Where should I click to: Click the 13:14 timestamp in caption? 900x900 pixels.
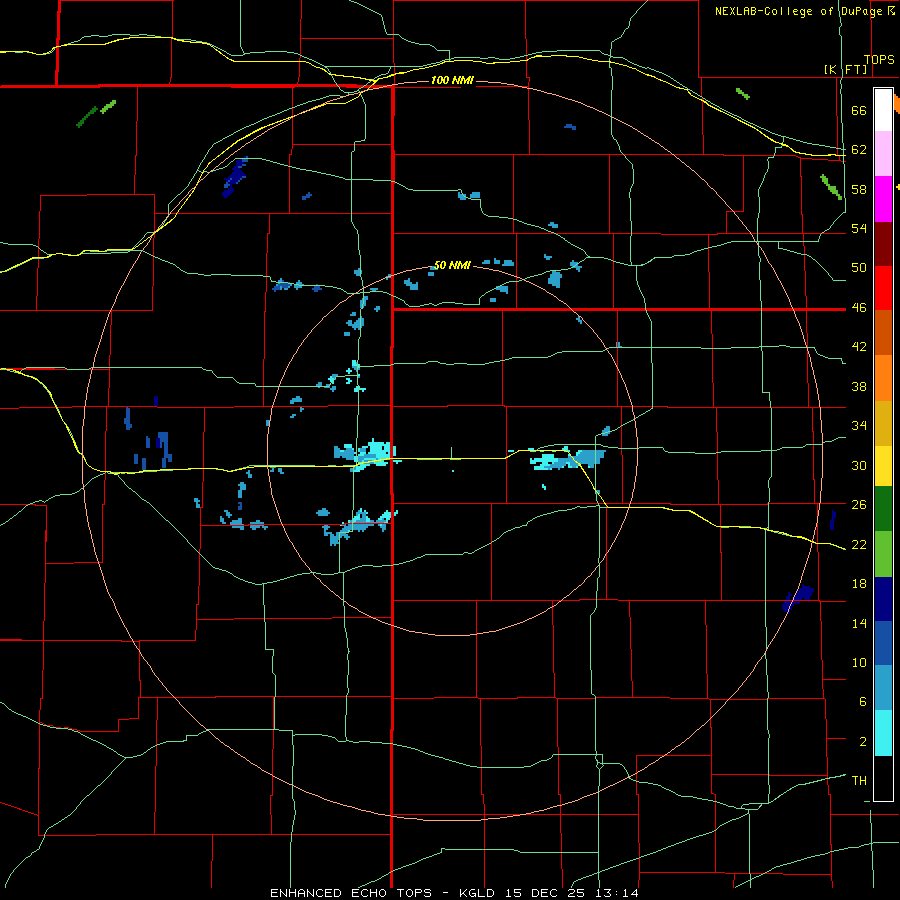click(x=618, y=893)
